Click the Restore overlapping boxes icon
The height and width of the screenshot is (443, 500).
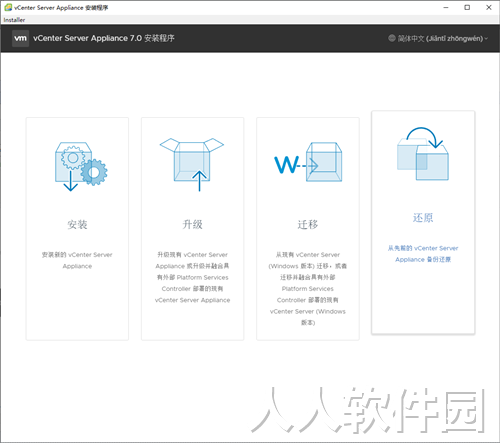(x=423, y=154)
